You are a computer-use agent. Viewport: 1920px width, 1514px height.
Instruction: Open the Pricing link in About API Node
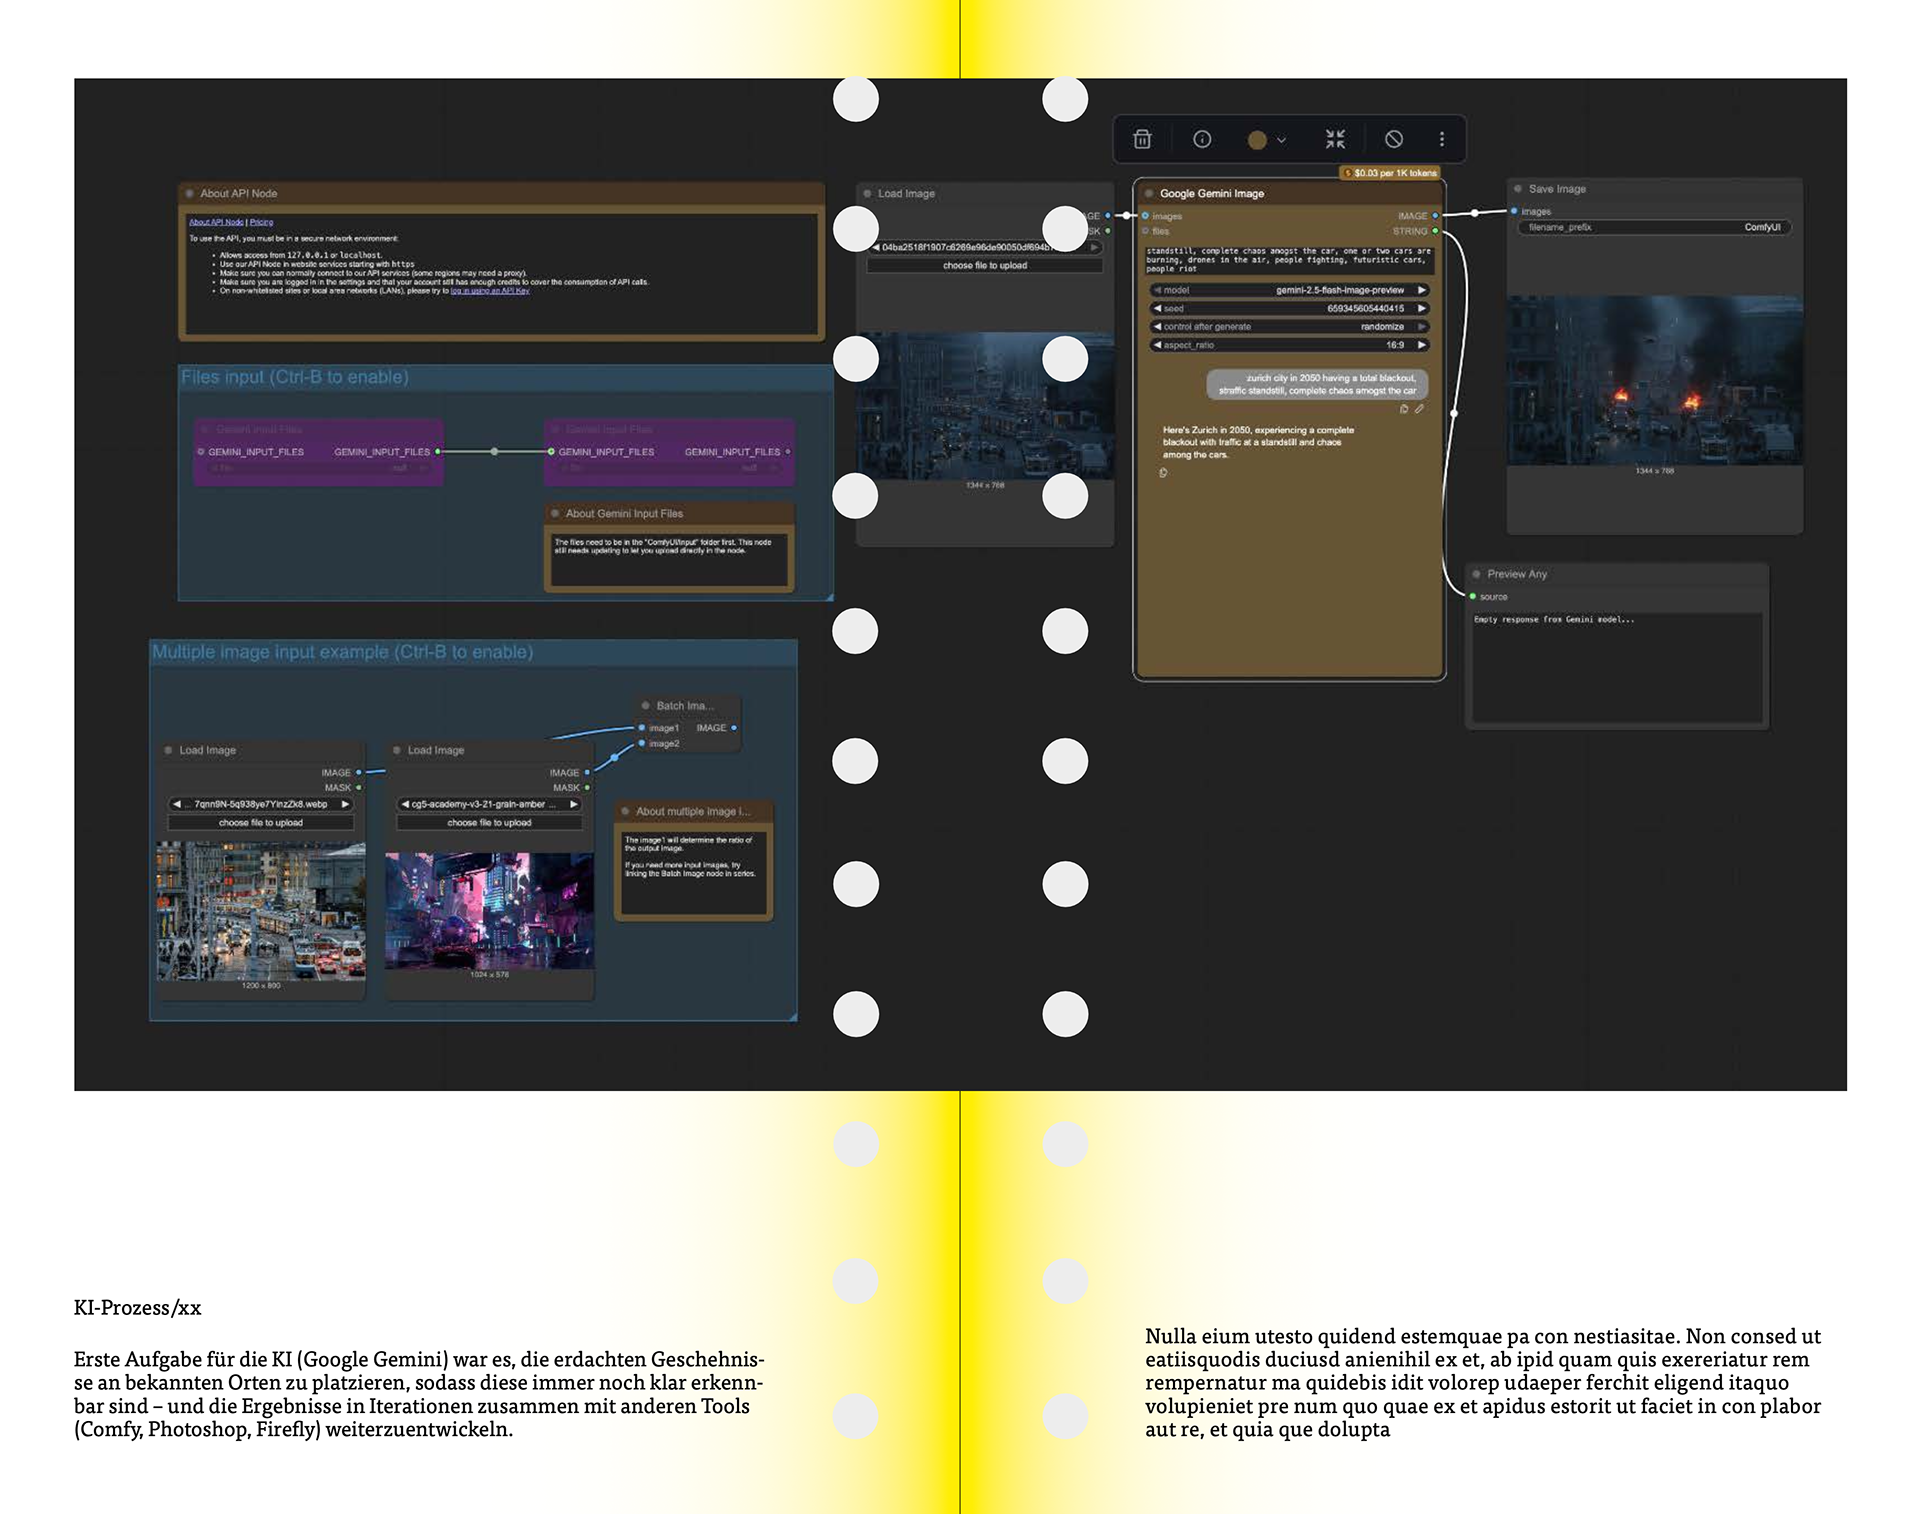tap(262, 222)
